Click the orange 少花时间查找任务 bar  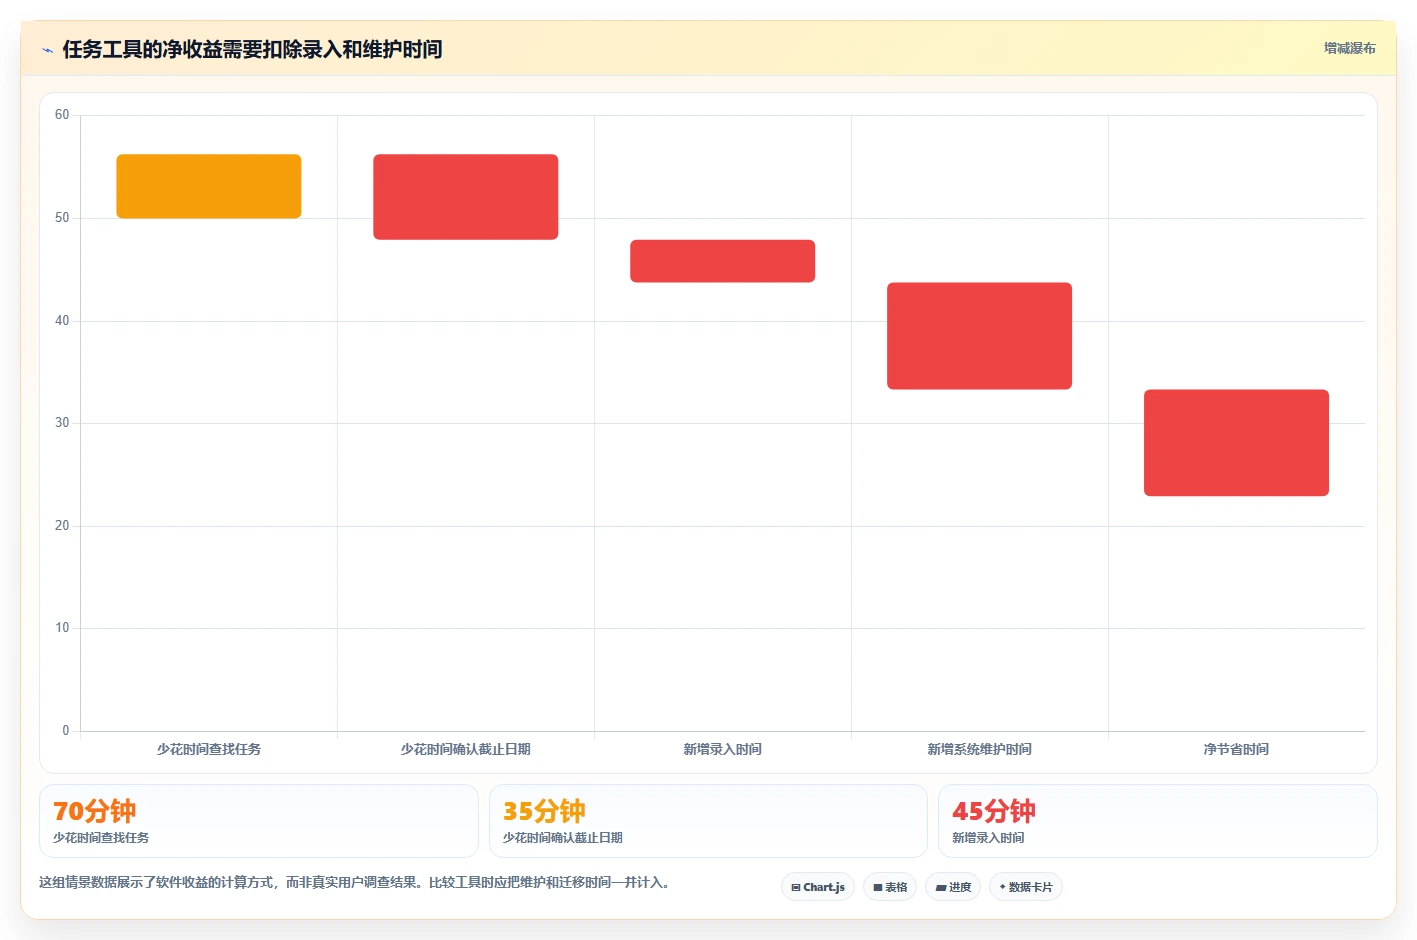209,186
